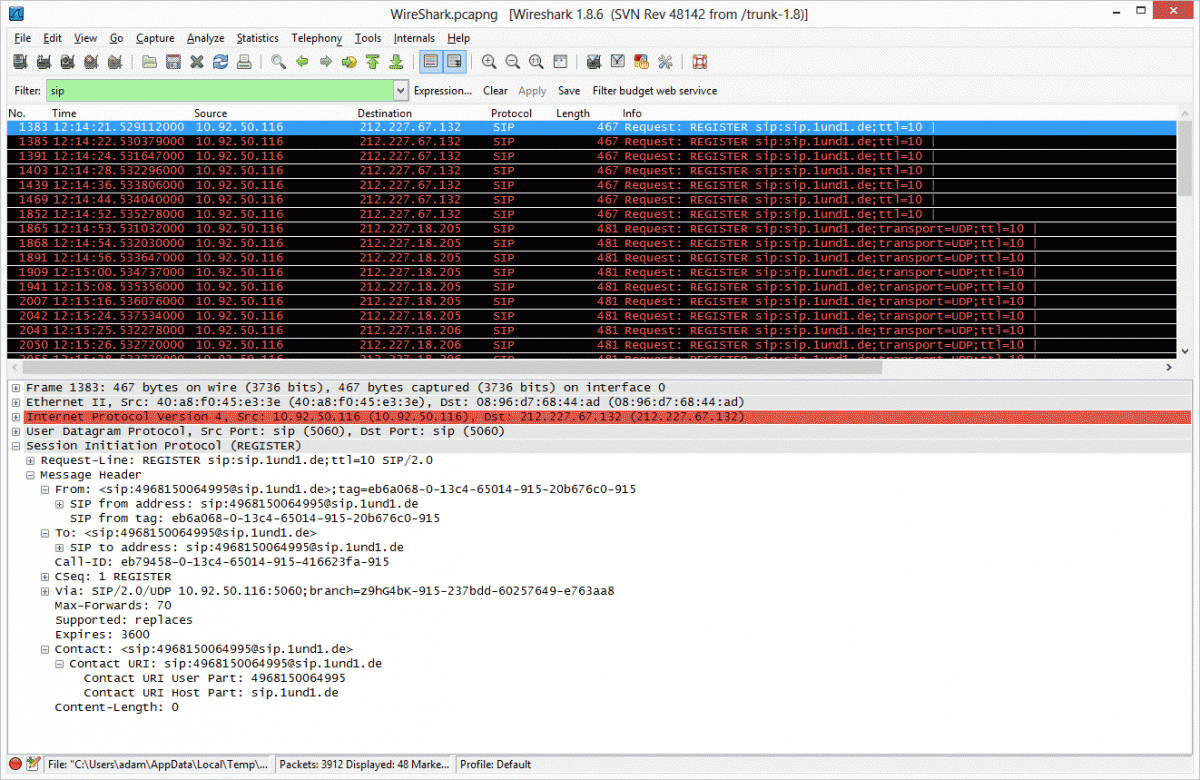Screen dimensions: 1200x780
Task: Expand the Internet Protocol Version 4 node
Action: pos(16,416)
